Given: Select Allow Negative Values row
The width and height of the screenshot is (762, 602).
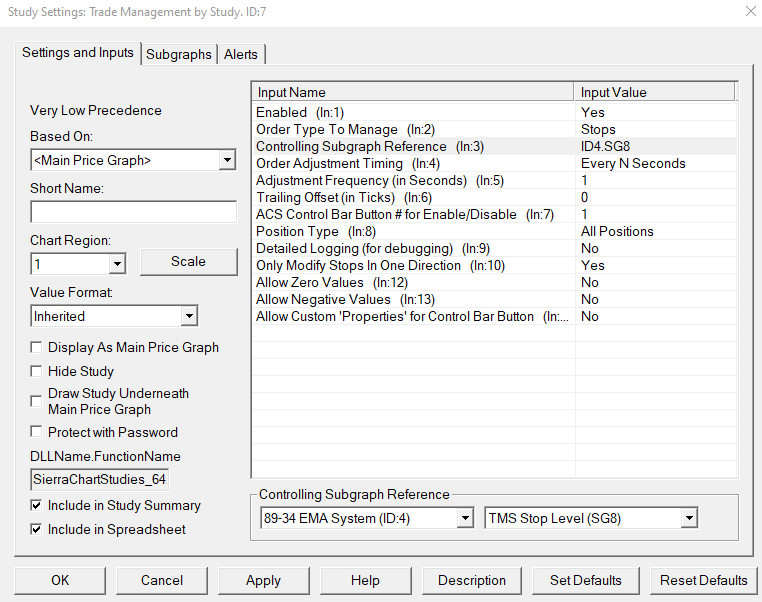Looking at the screenshot, I should coord(495,299).
